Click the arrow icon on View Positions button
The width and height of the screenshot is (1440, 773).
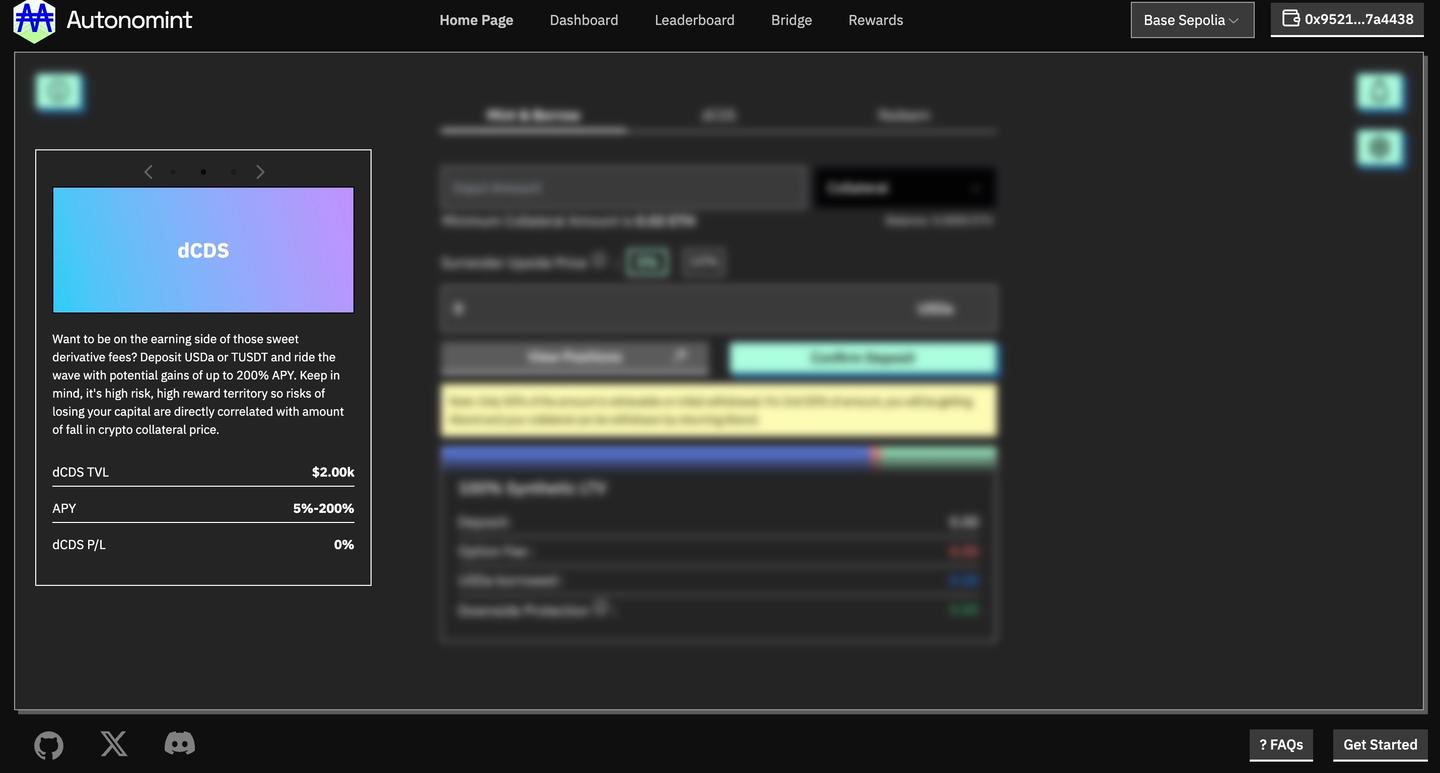point(681,356)
